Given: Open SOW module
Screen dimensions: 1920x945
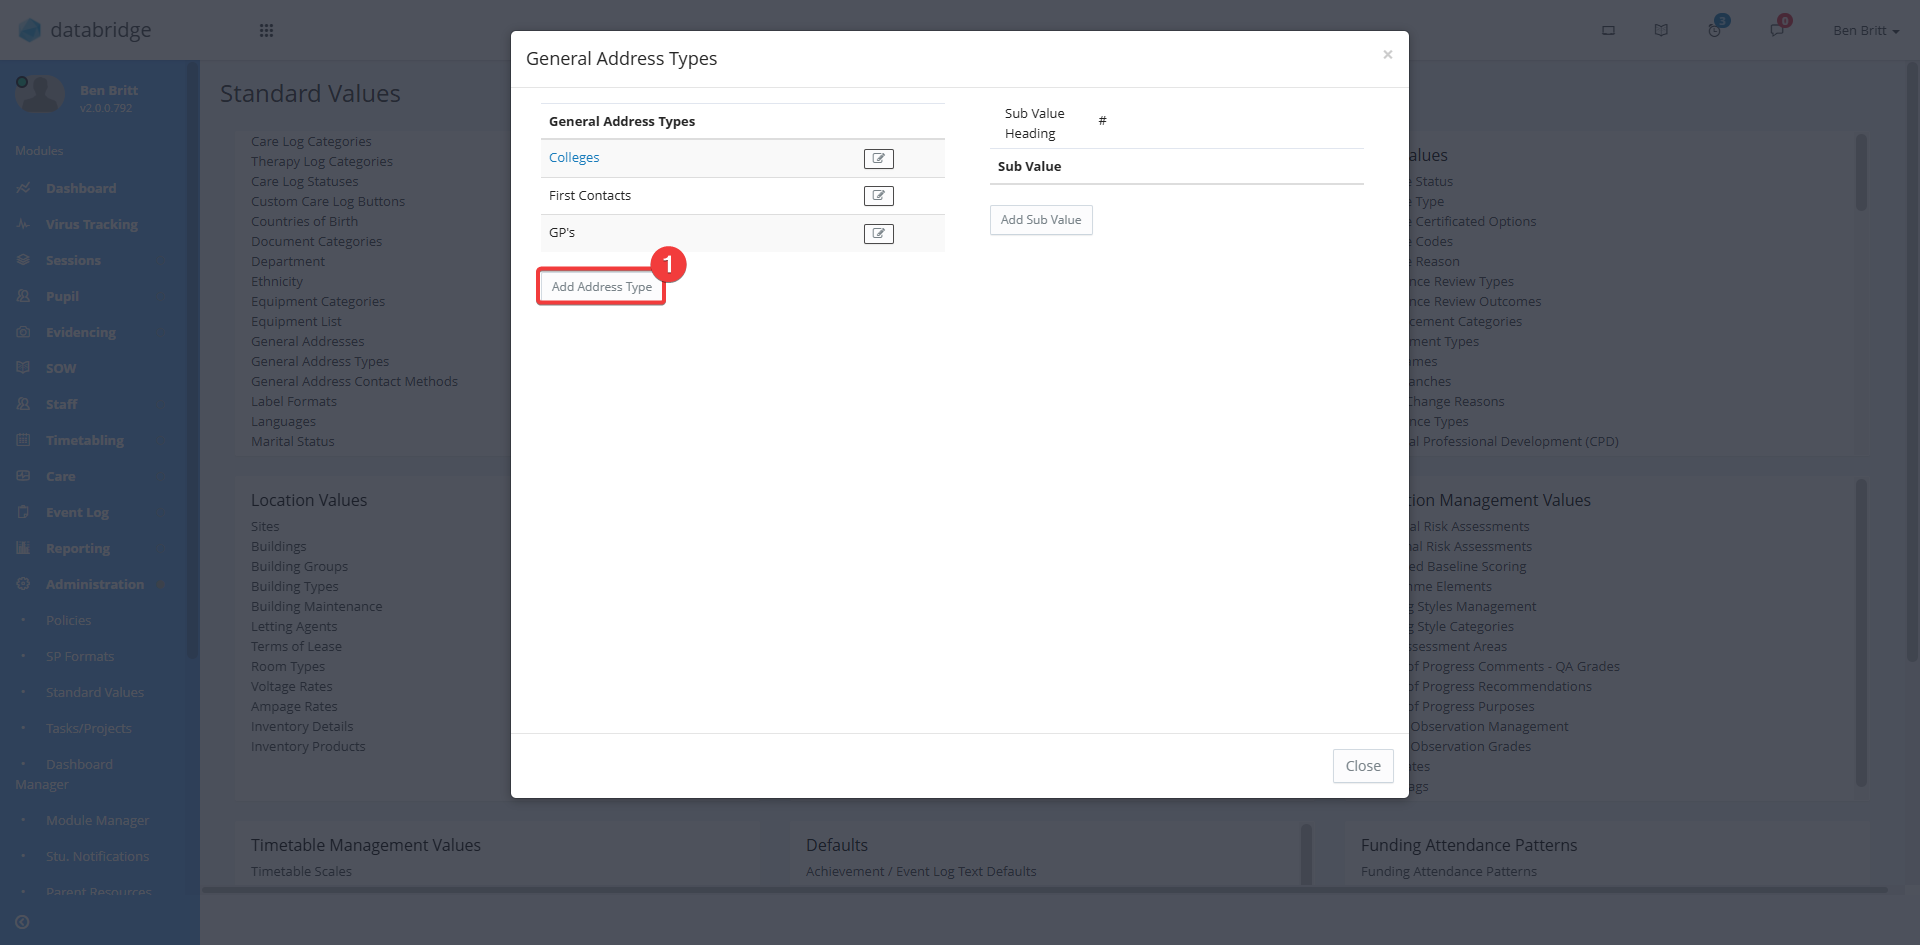Looking at the screenshot, I should click(x=60, y=368).
